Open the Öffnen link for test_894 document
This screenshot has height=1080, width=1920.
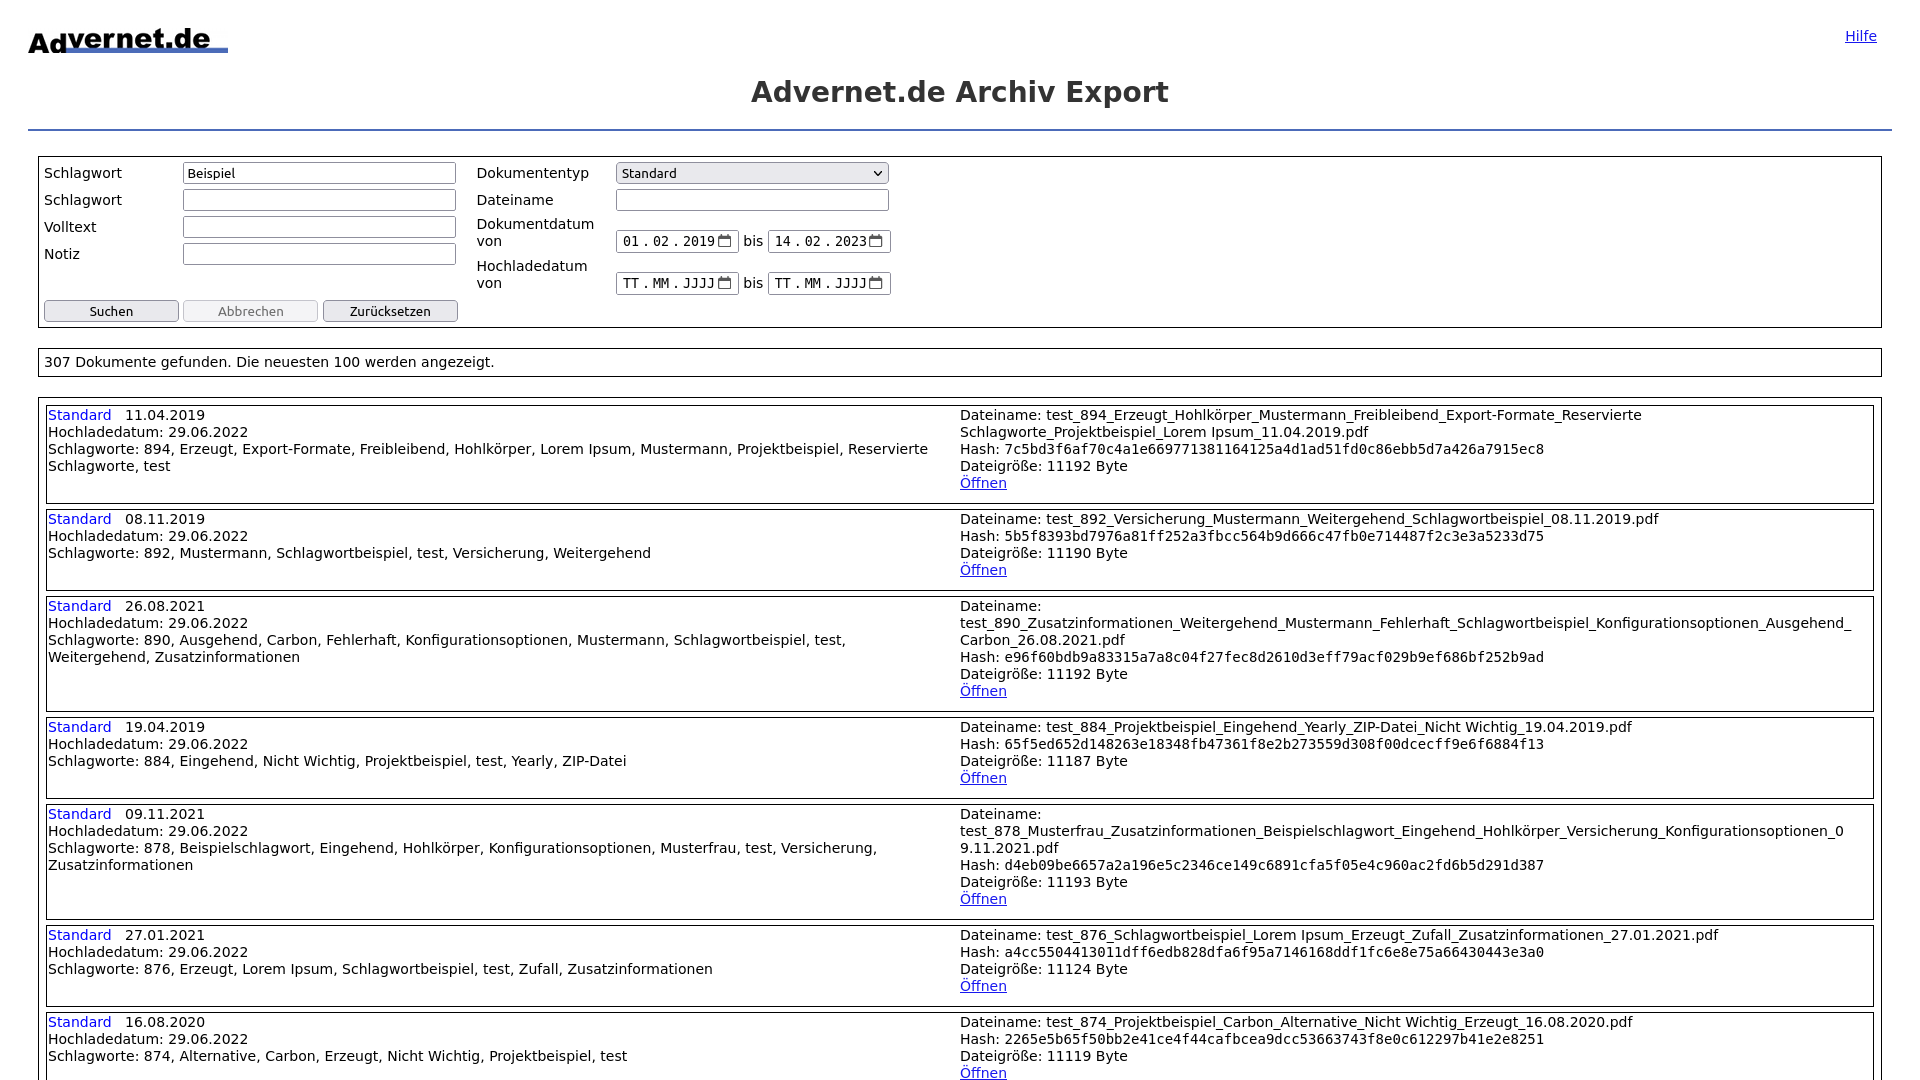[983, 483]
